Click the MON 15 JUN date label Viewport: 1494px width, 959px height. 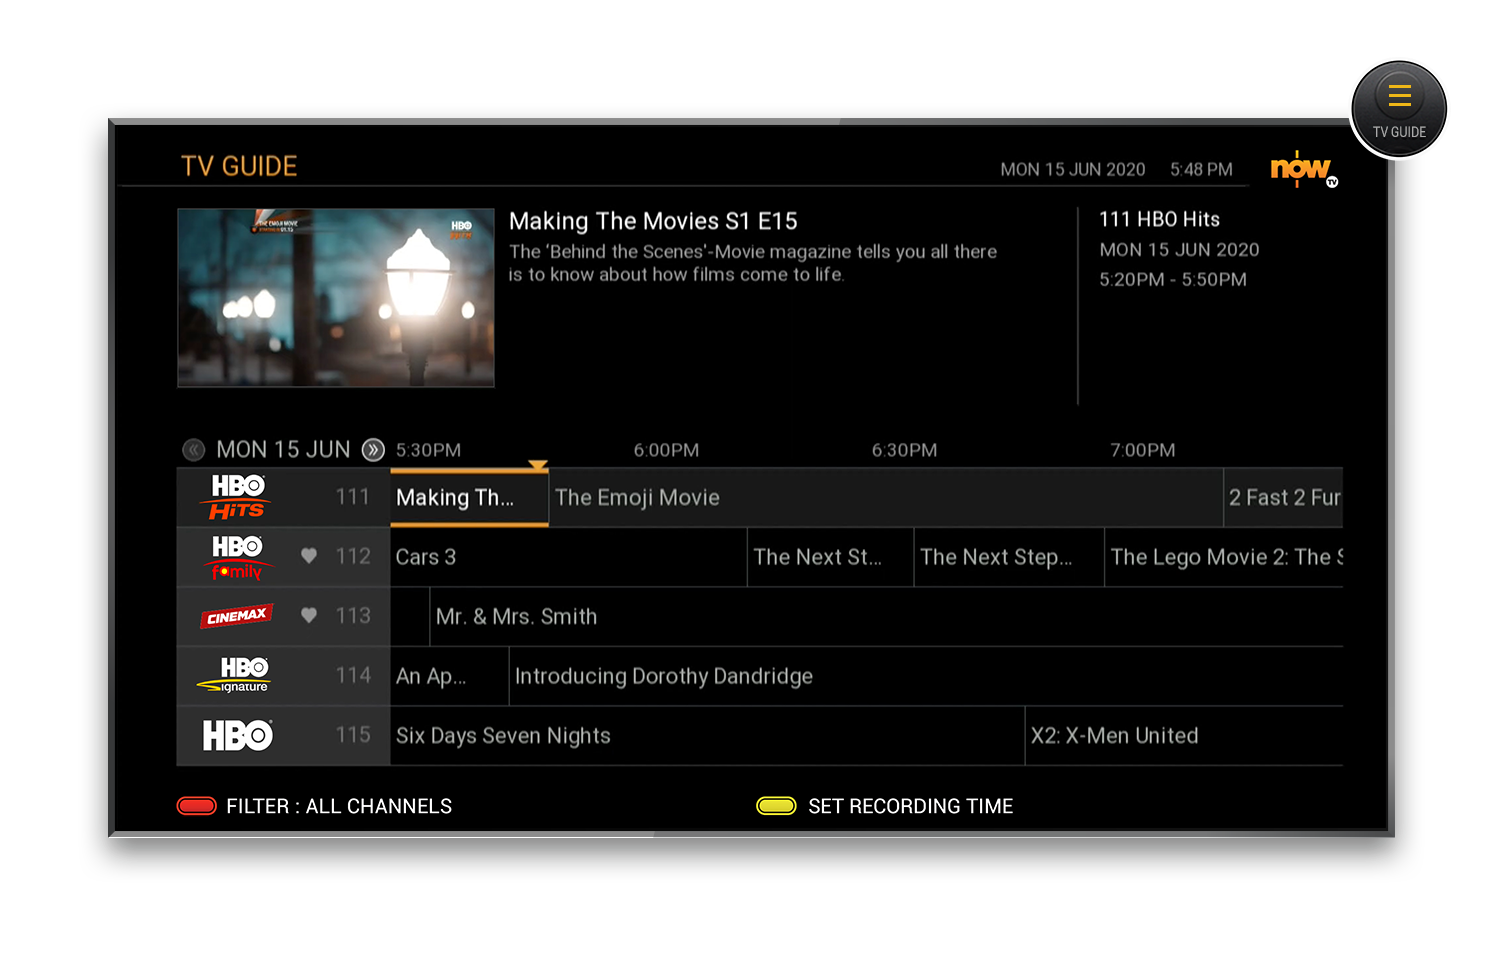tap(284, 450)
